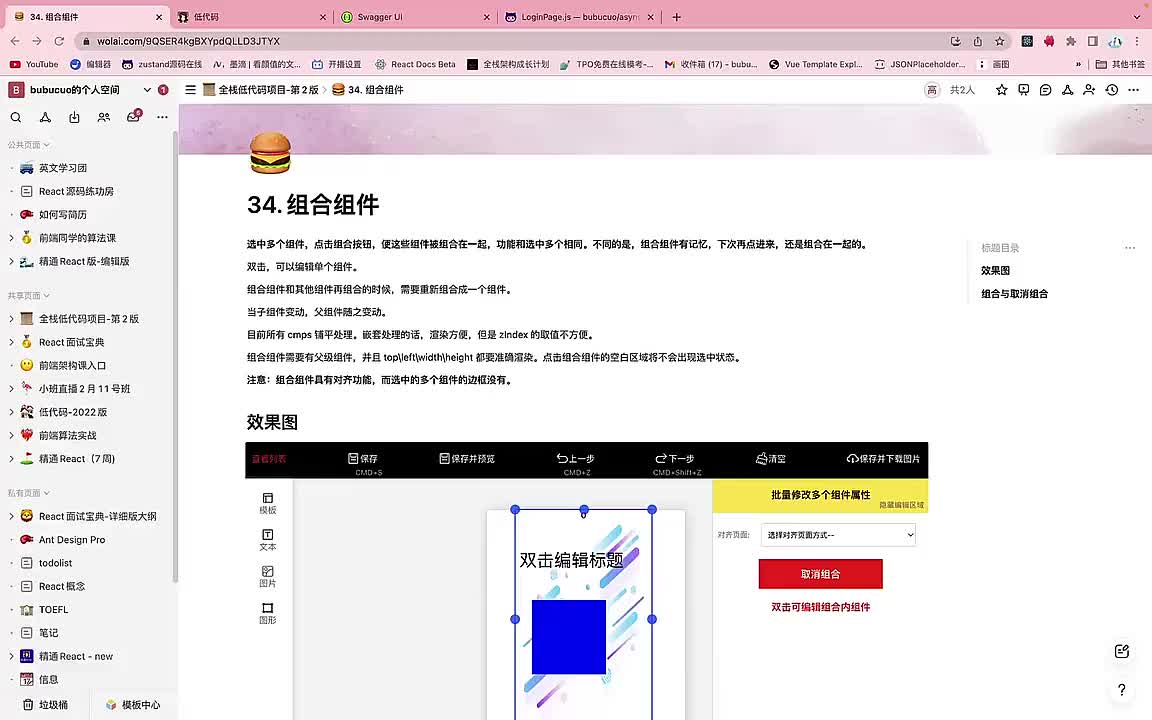Click the import download icon in sidebar

point(74,117)
